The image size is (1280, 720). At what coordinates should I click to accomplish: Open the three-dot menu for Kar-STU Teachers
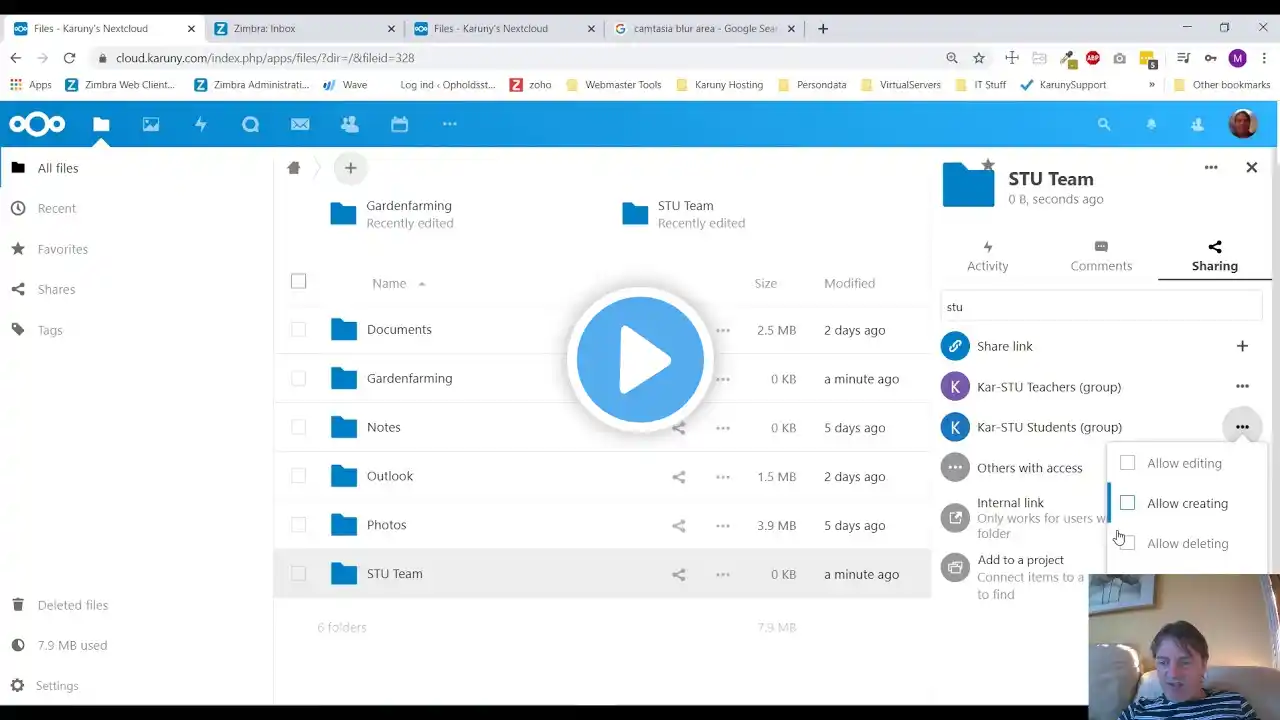pos(1242,386)
